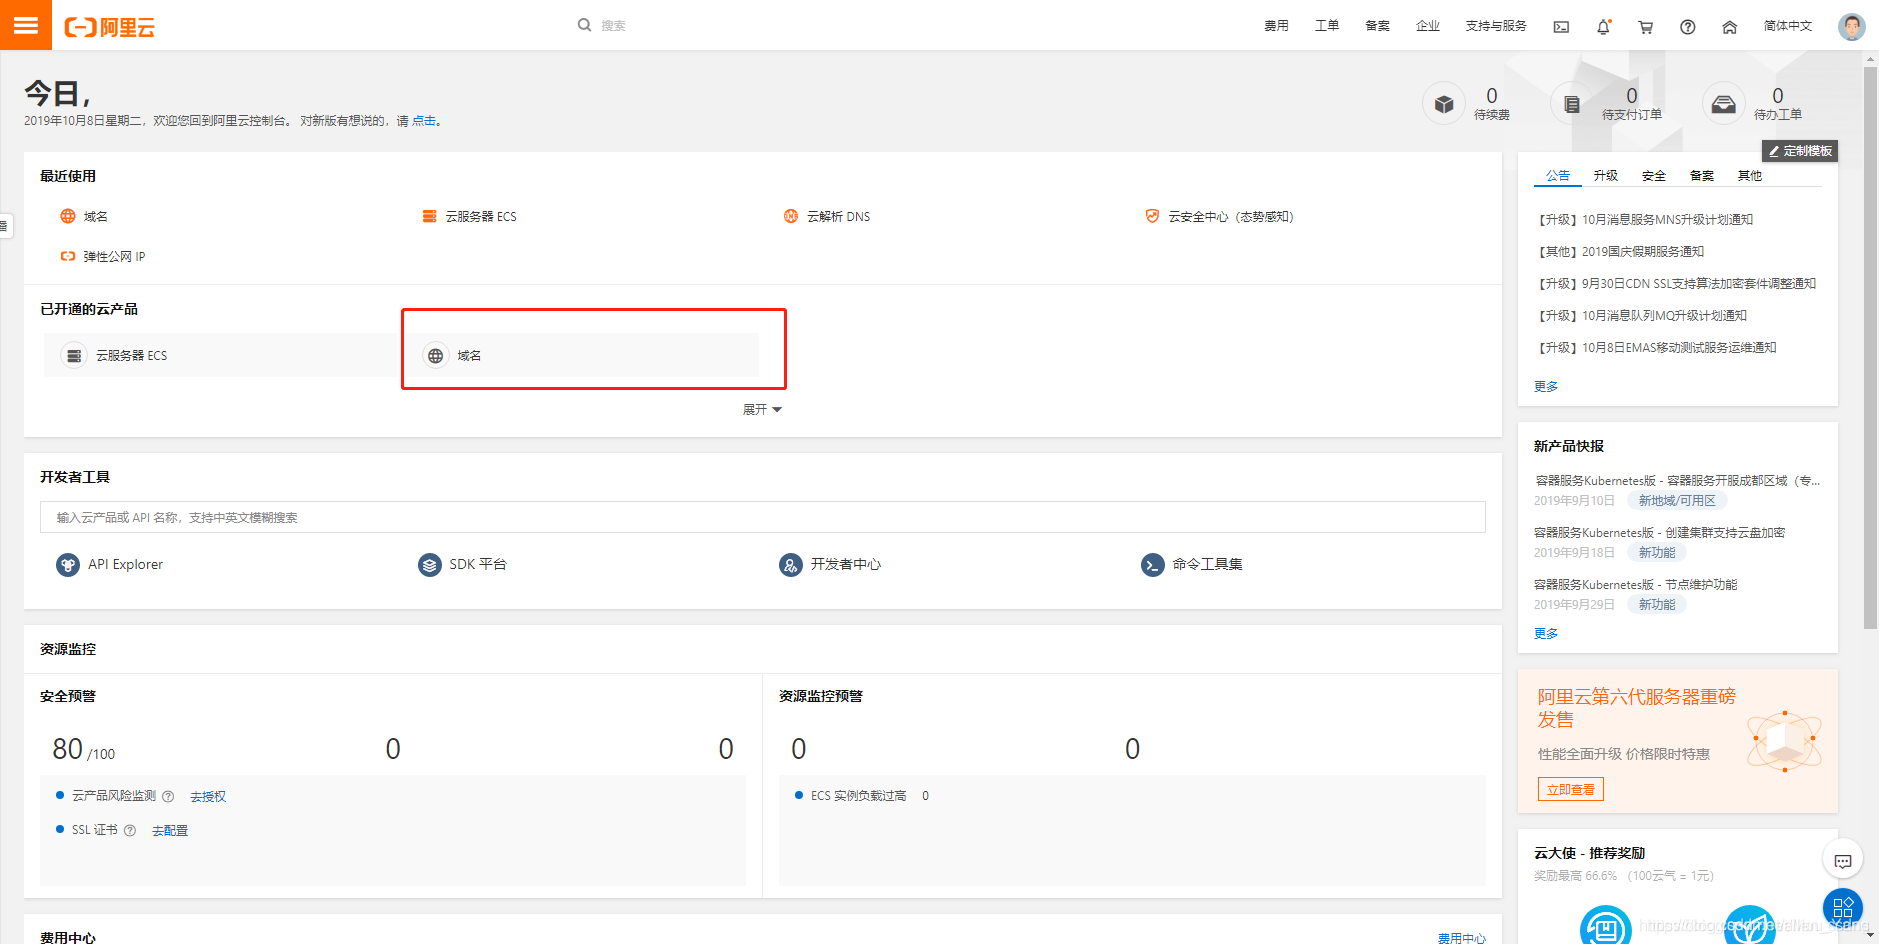Click 更多 under announcements list
Screen dimensions: 1879x944
coord(1546,387)
